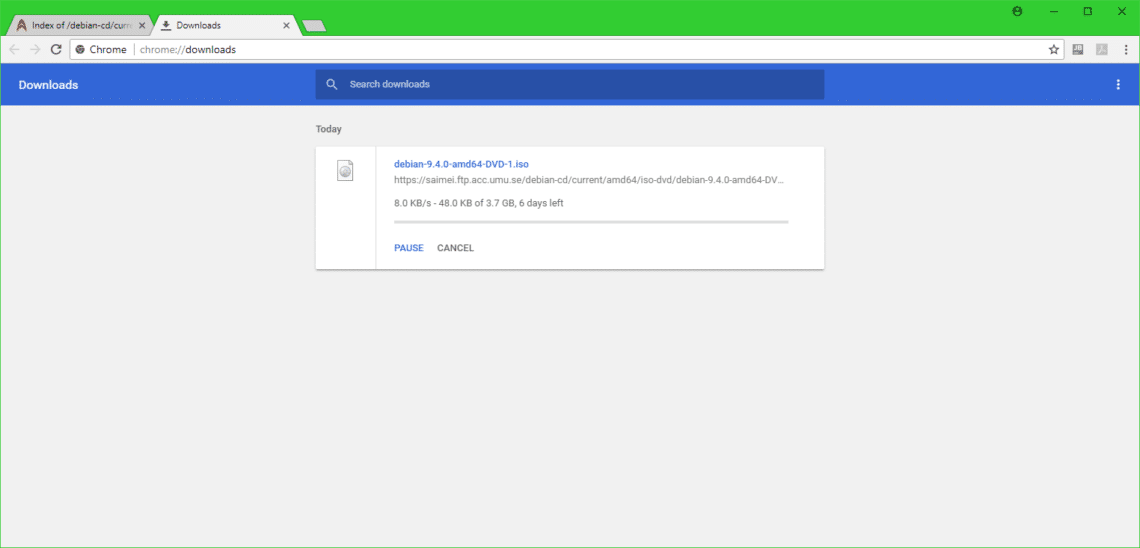Click the magnifier icon in the search bar

[332, 84]
